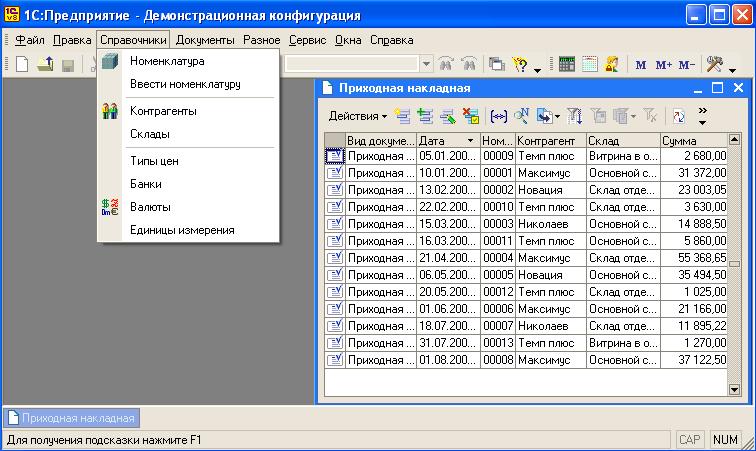Click the M memory button
The width and height of the screenshot is (756, 451).
(641, 65)
